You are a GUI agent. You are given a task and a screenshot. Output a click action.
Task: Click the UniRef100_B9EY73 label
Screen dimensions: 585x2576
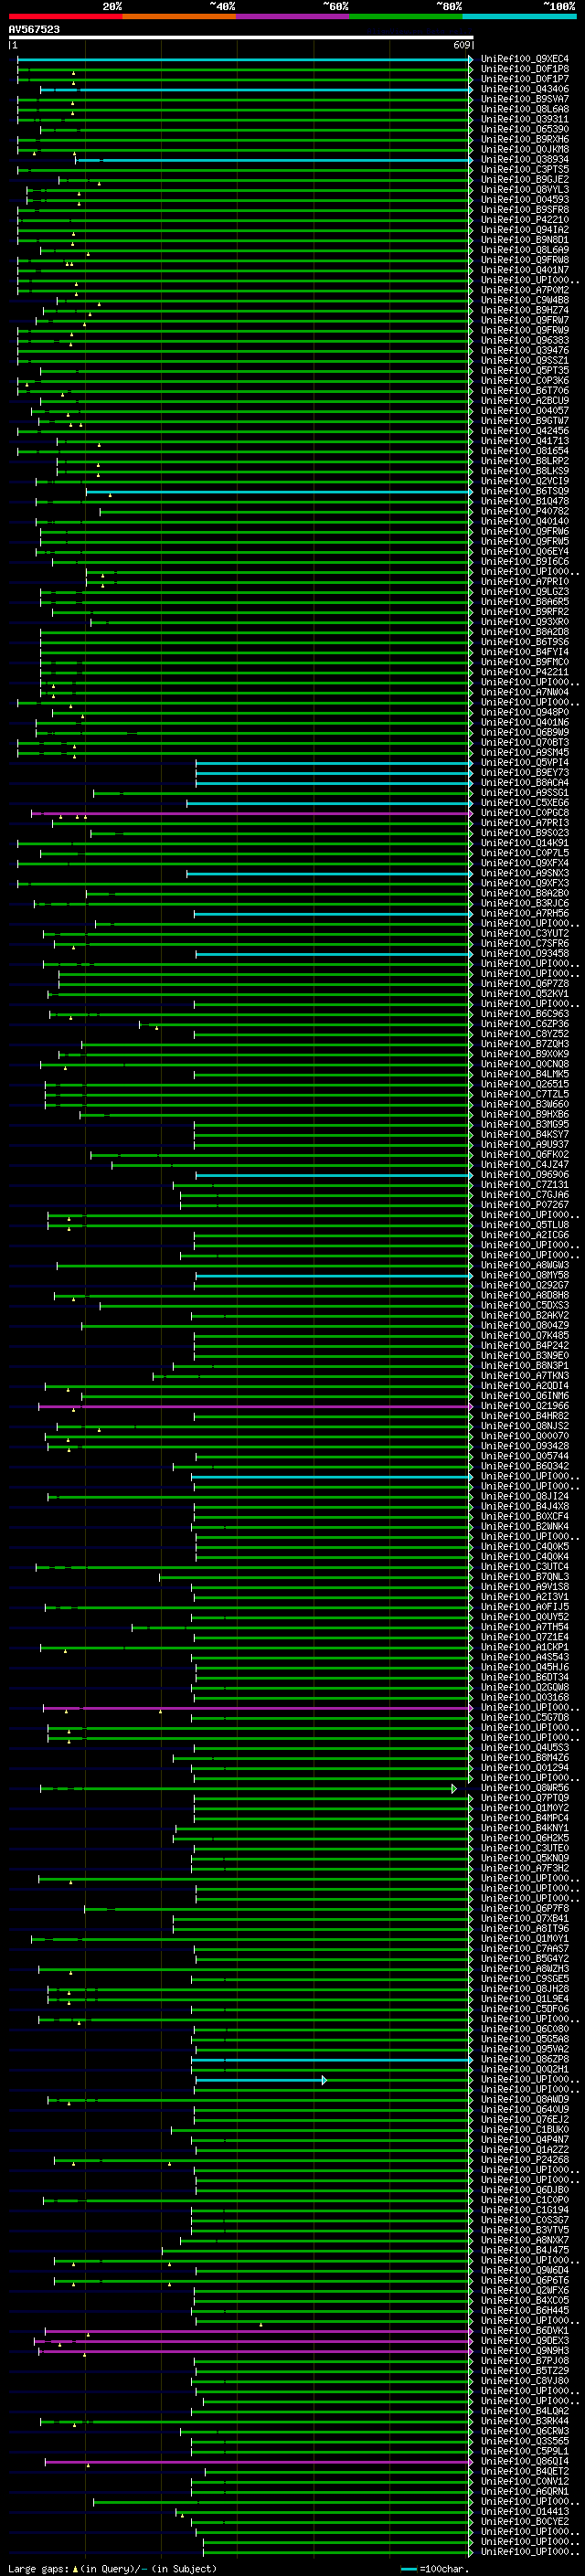(525, 773)
